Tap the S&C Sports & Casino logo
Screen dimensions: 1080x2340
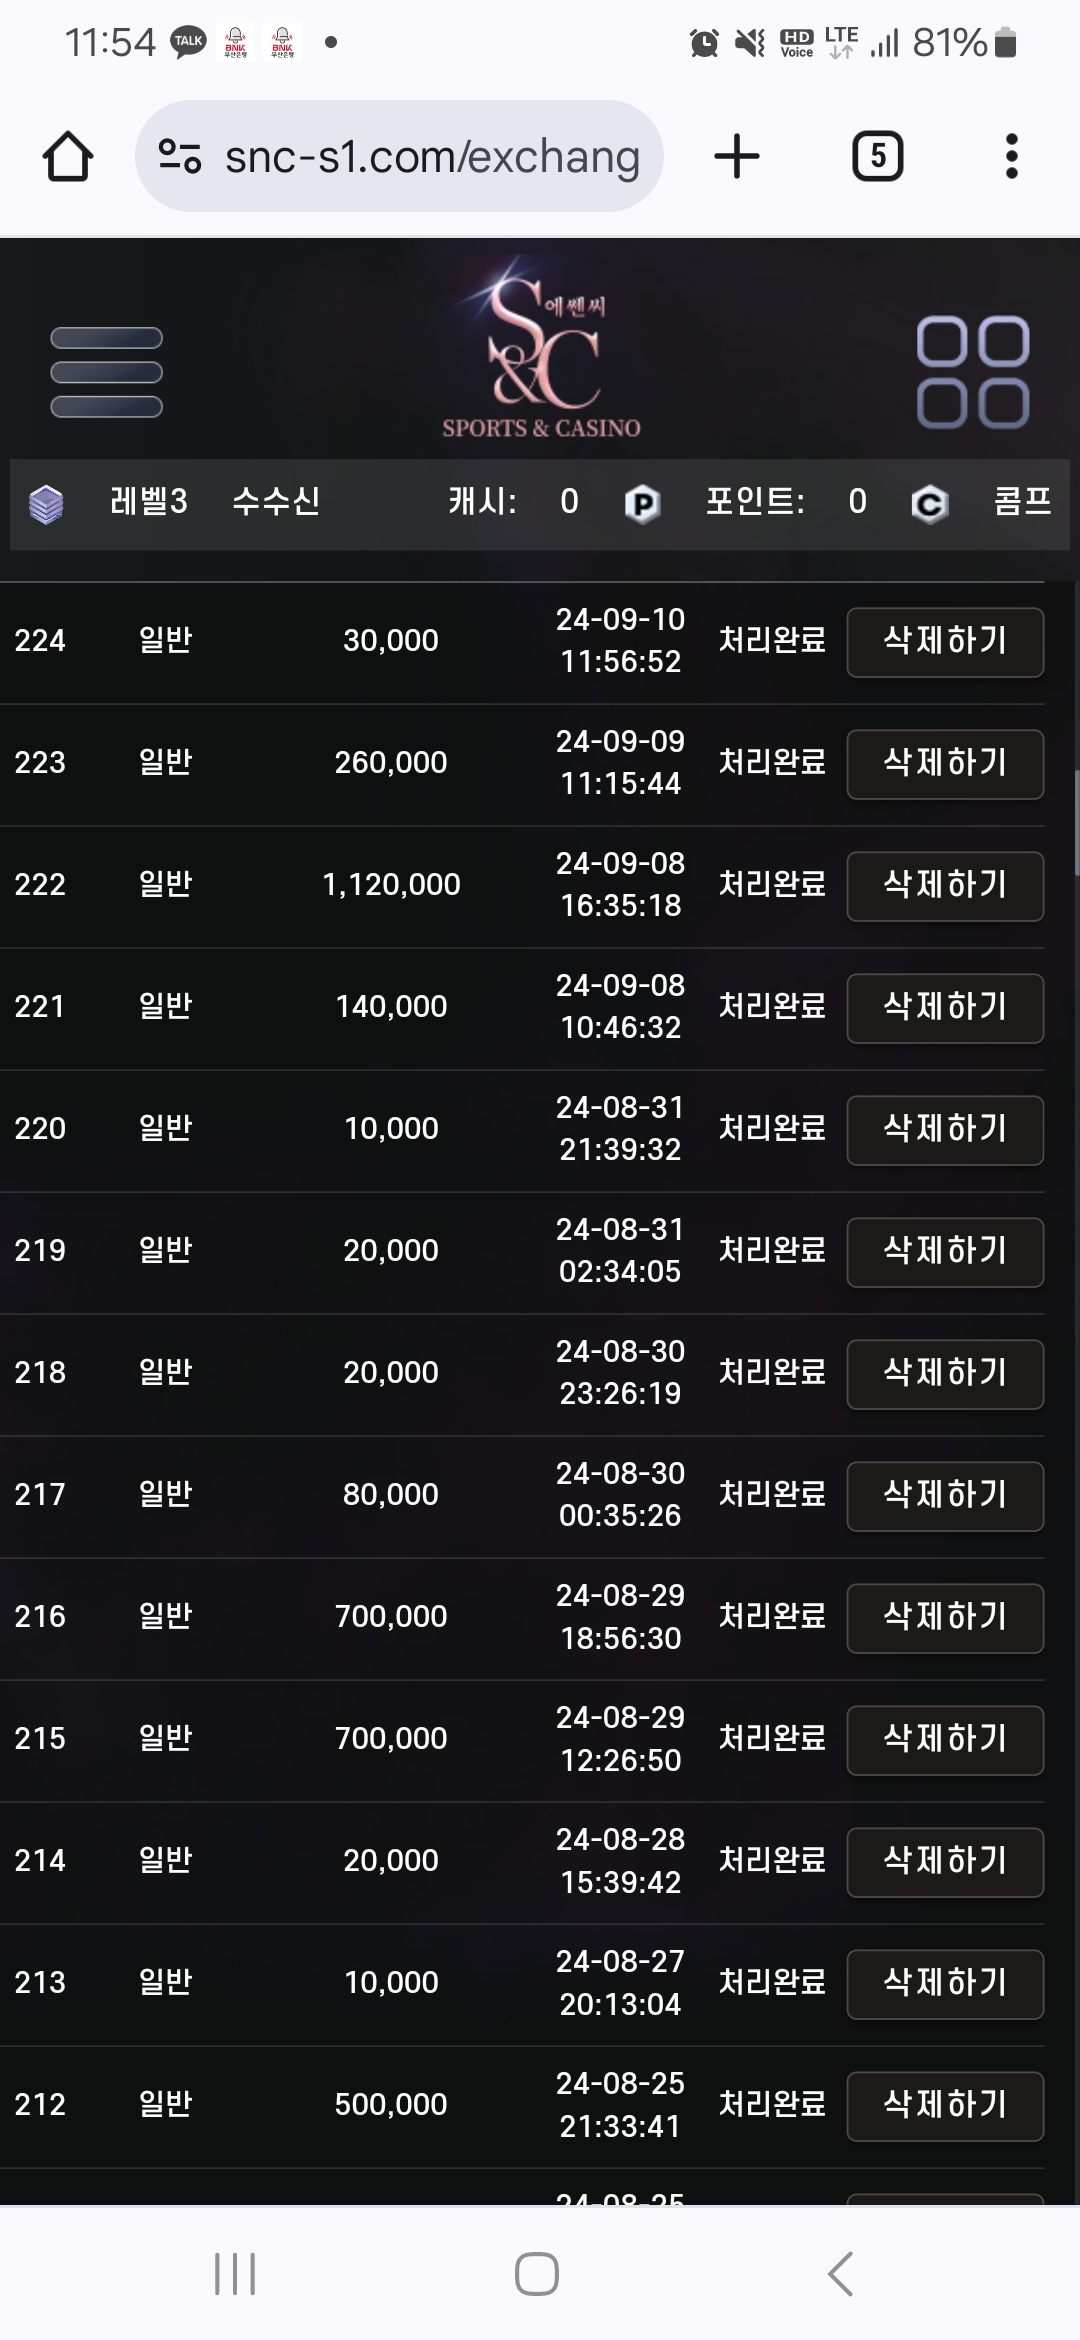pos(541,348)
